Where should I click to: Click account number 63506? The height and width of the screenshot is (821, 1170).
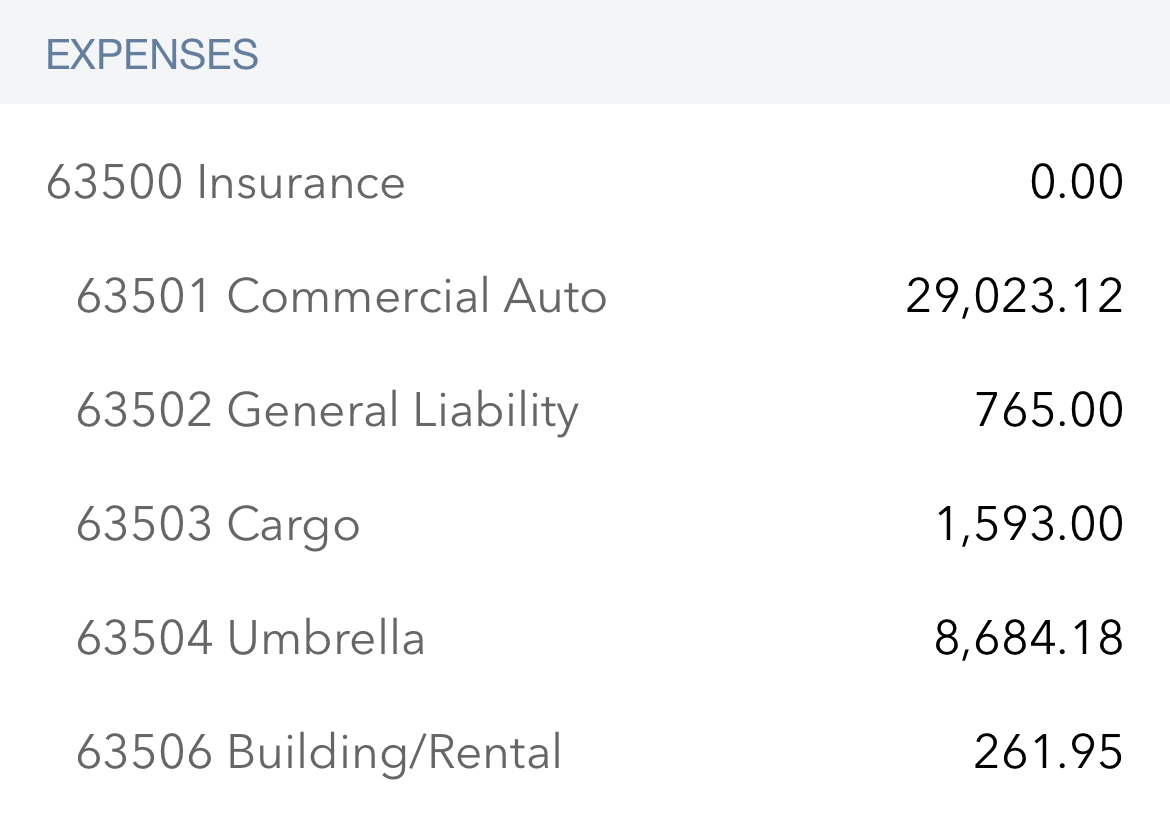pyautogui.click(x=145, y=753)
